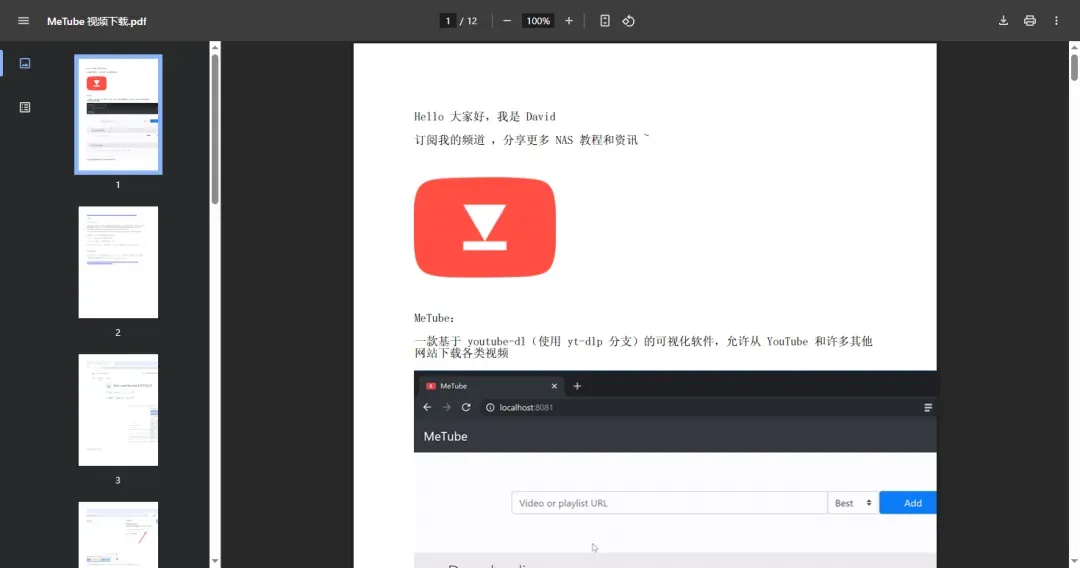Viewport: 1080px width, 568px height.
Task: Zoom out with the minus button
Action: 507,21
